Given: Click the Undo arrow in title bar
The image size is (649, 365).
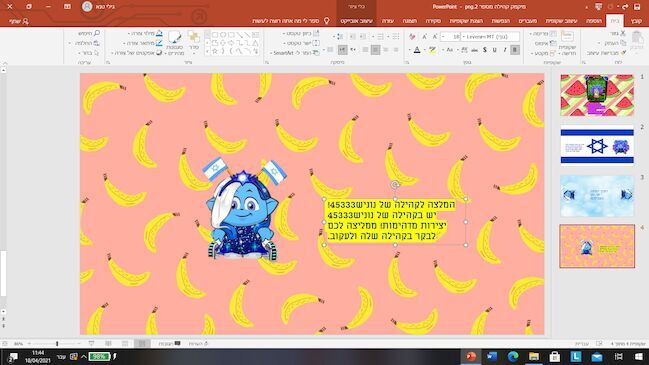Looking at the screenshot, I should 625,7.
